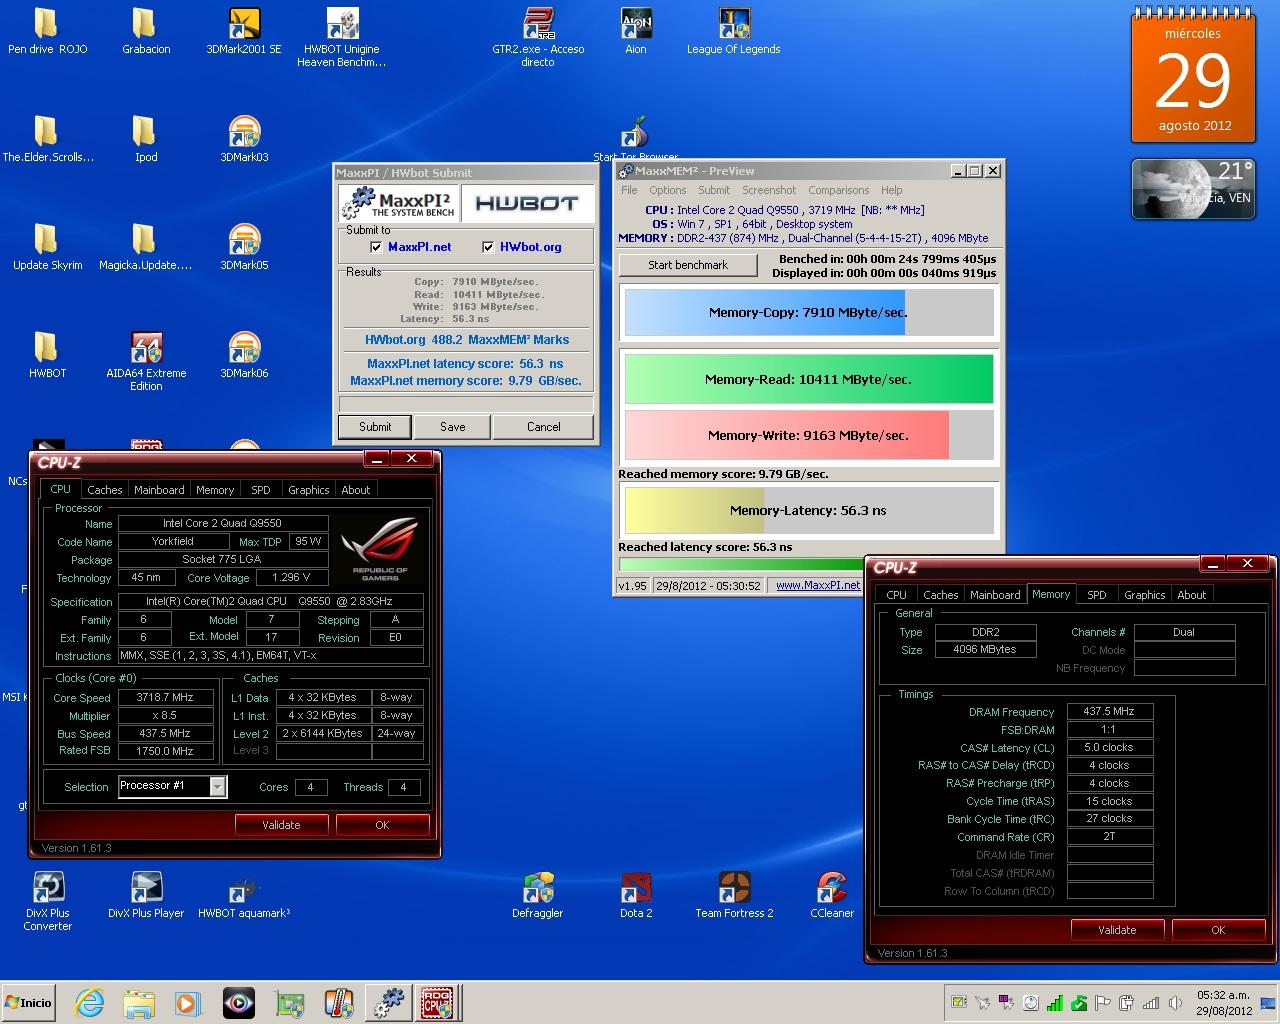The image size is (1280, 1024).
Task: Open Internet Explorer from taskbar
Action: pyautogui.click(x=90, y=1002)
